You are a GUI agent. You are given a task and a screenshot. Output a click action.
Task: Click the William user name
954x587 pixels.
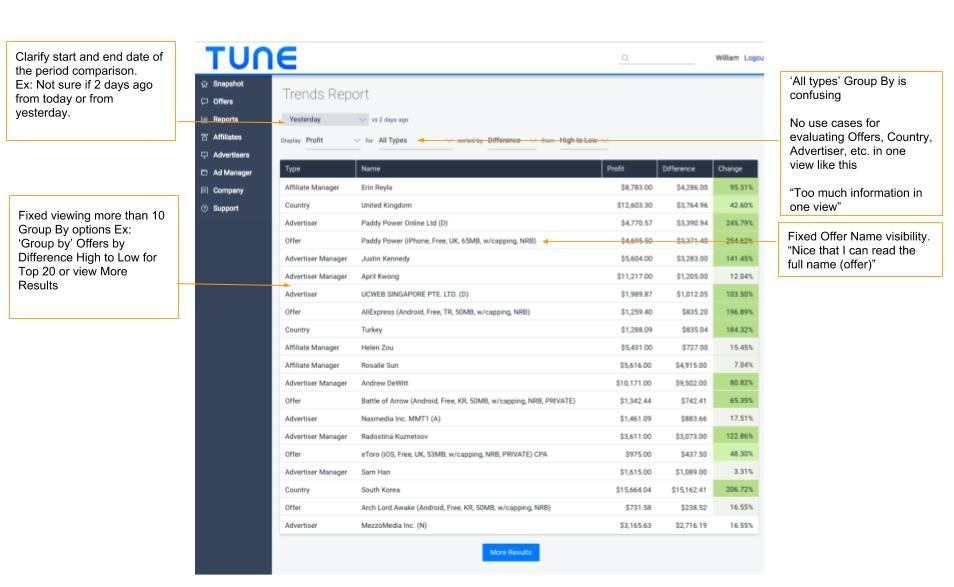727,58
